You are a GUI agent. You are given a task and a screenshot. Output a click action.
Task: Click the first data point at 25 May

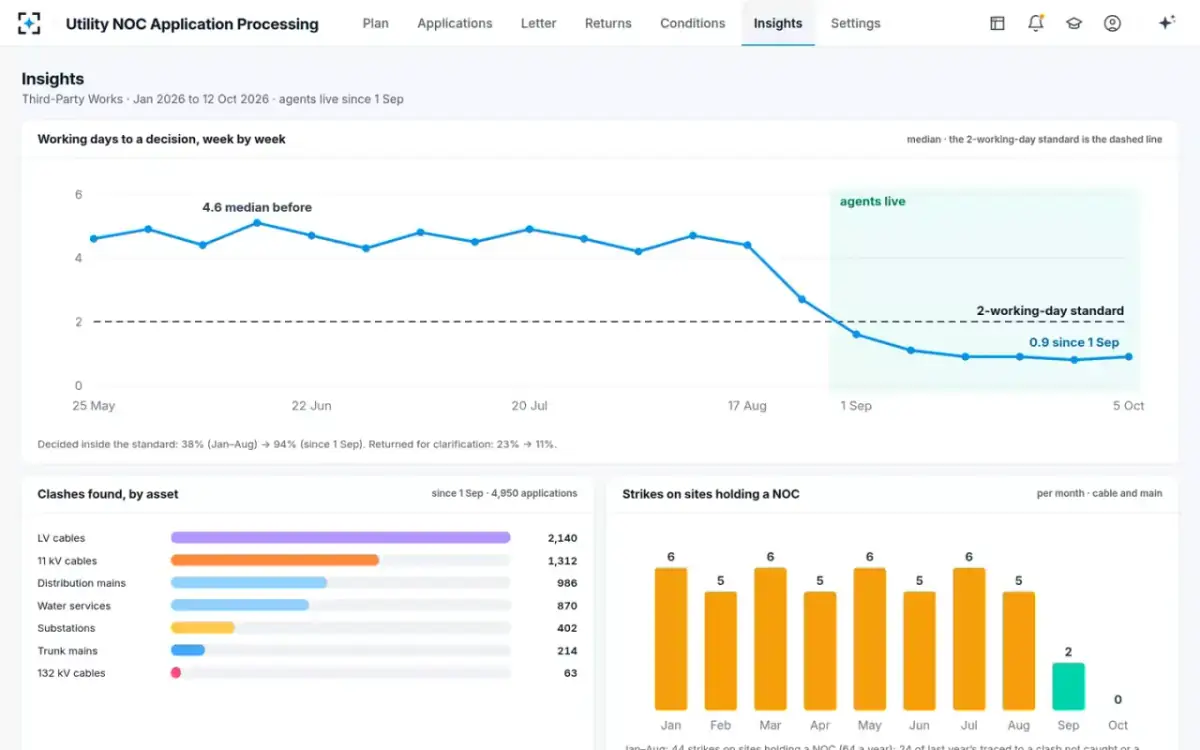click(x=94, y=238)
